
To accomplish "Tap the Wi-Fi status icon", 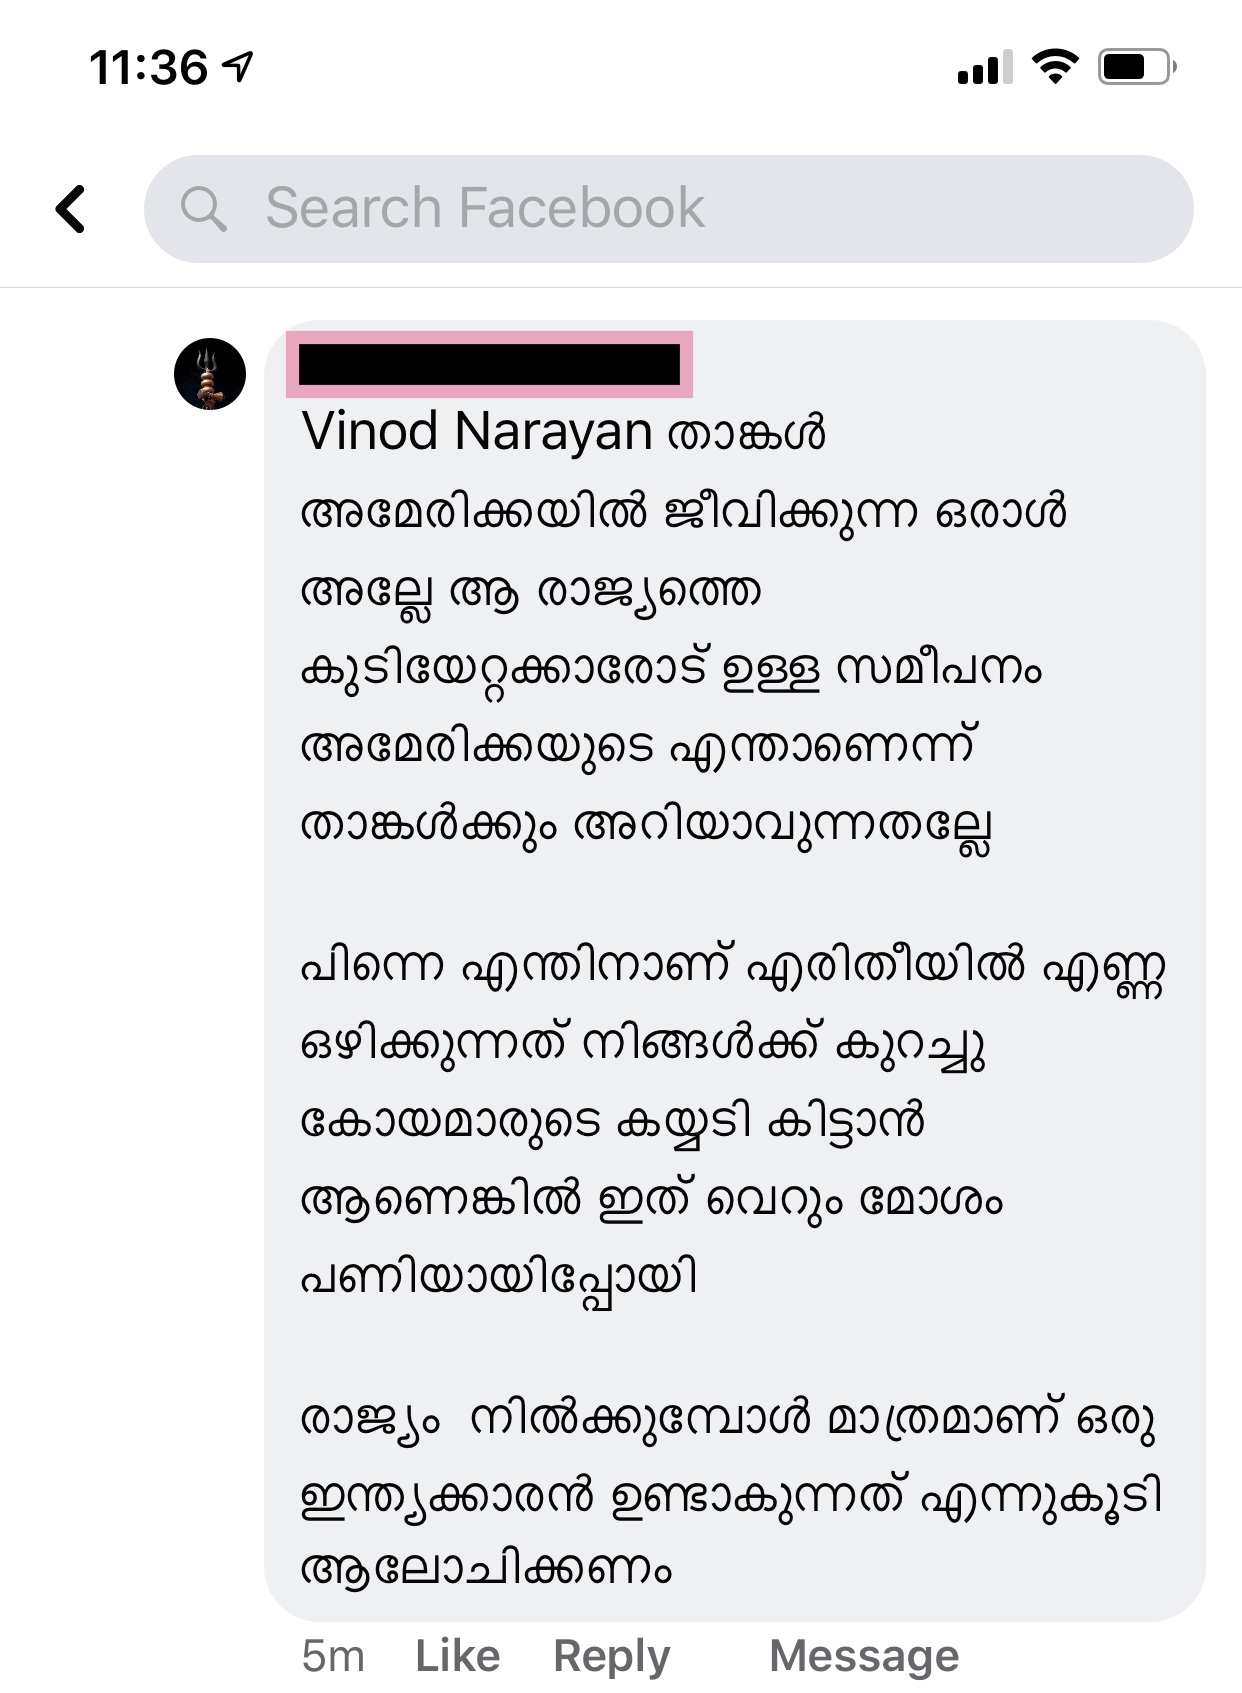I will point(1054,67).
